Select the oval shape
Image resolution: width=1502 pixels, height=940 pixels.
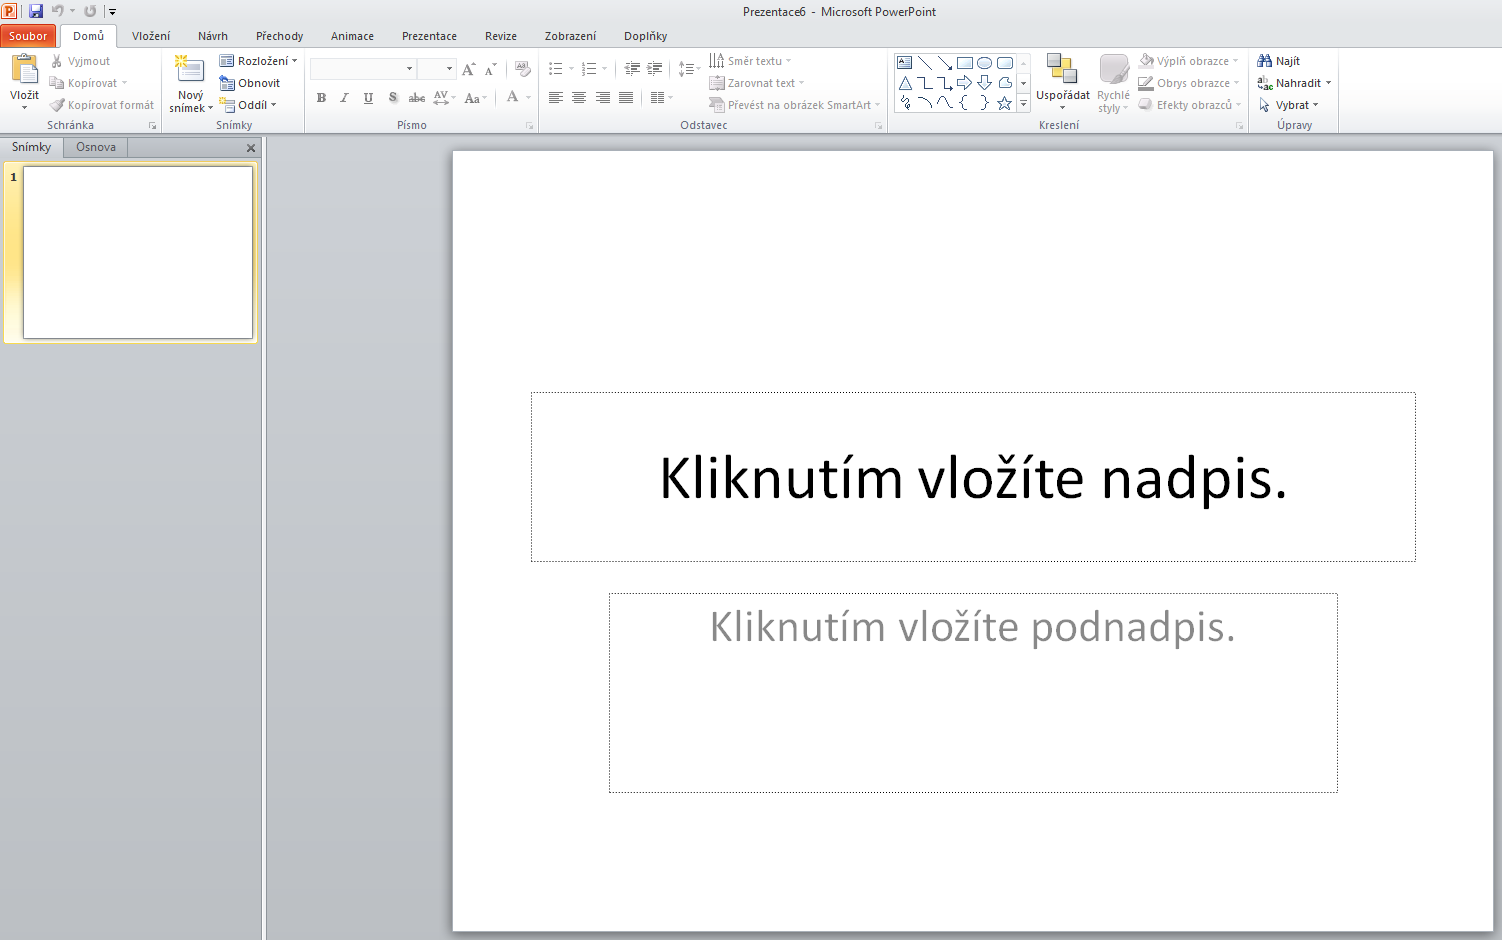pyautogui.click(x=985, y=62)
